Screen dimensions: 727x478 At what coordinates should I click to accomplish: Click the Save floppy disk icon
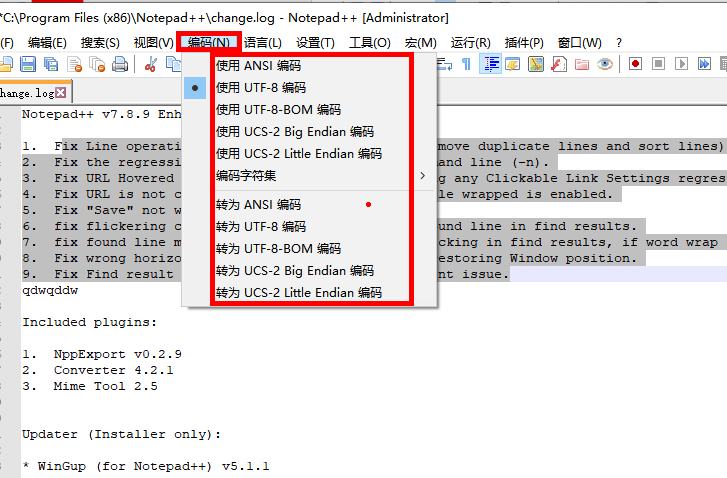(28, 64)
